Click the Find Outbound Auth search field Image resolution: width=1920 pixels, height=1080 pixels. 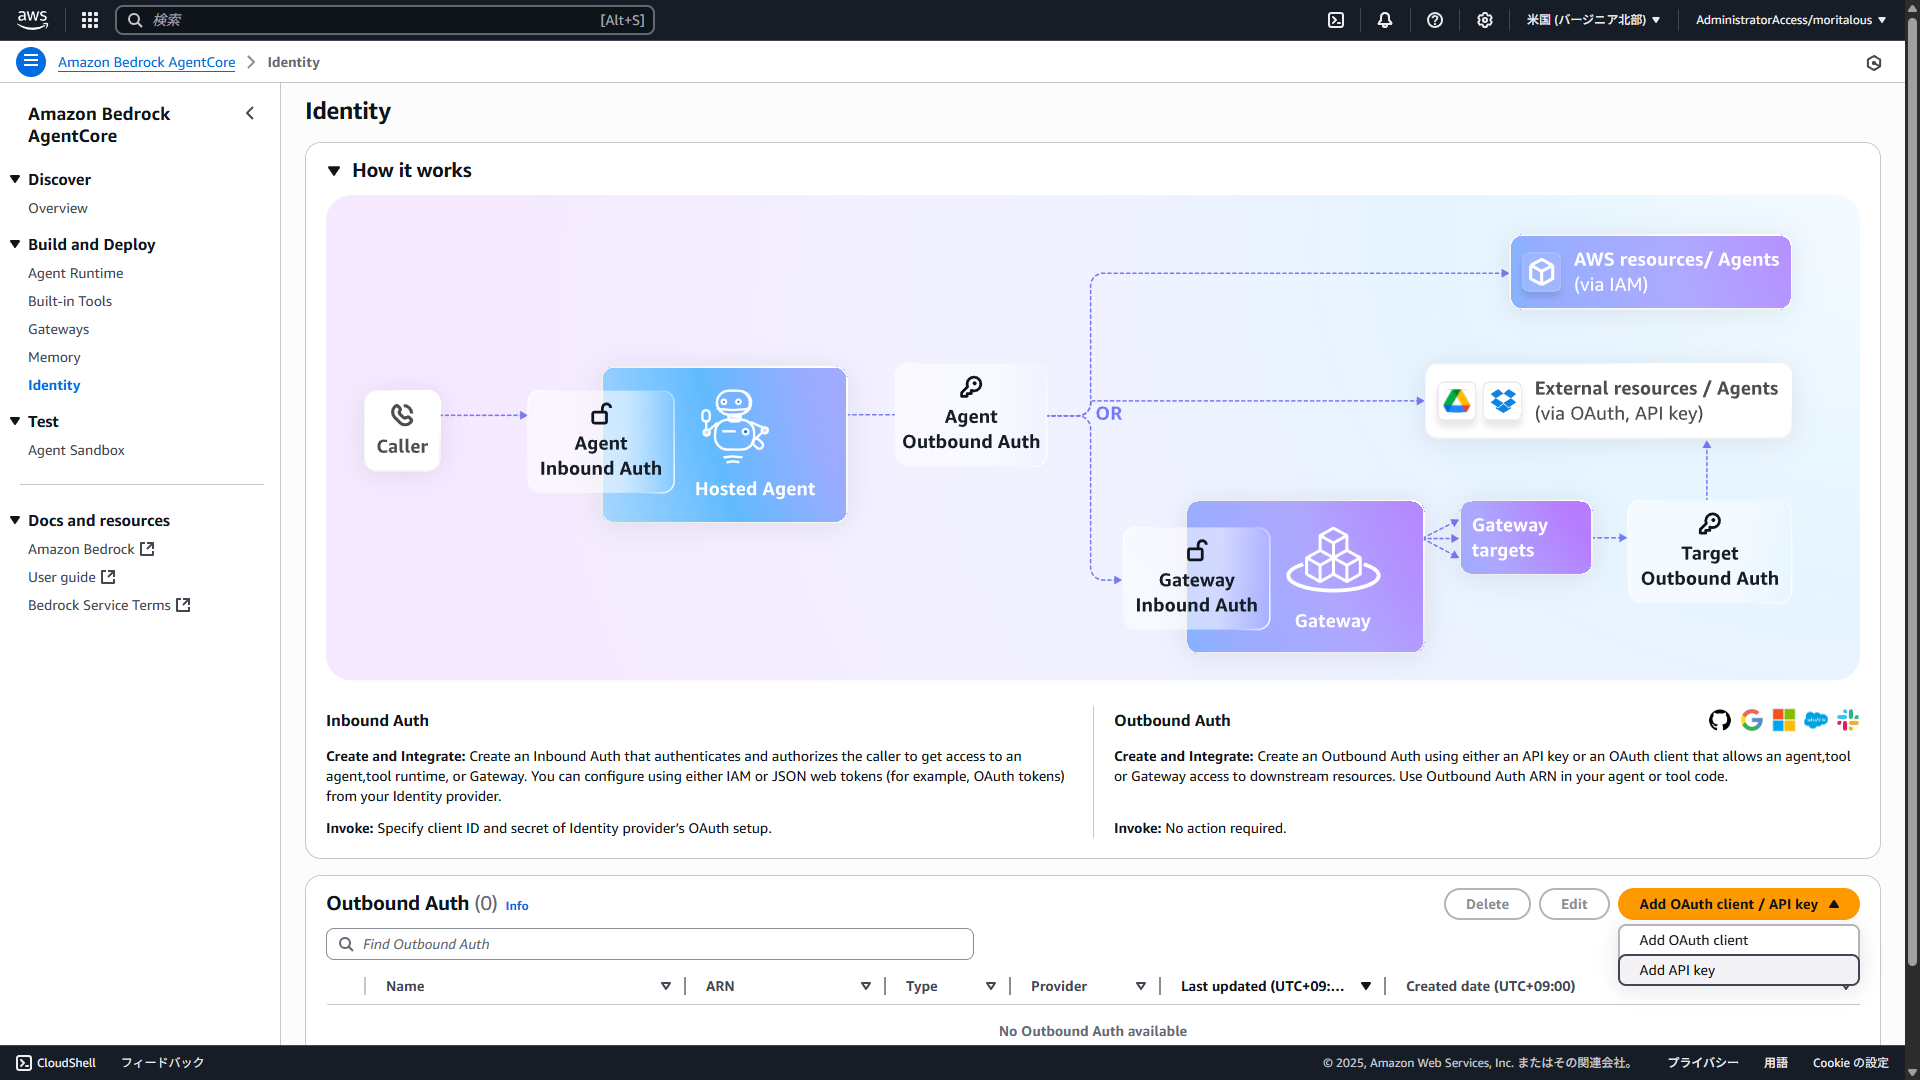point(650,944)
